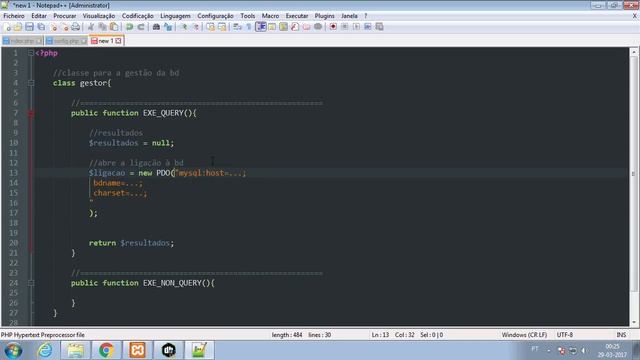The width and height of the screenshot is (640, 360).
Task: Open the Function List toolbar icon
Action: click(x=295, y=27)
